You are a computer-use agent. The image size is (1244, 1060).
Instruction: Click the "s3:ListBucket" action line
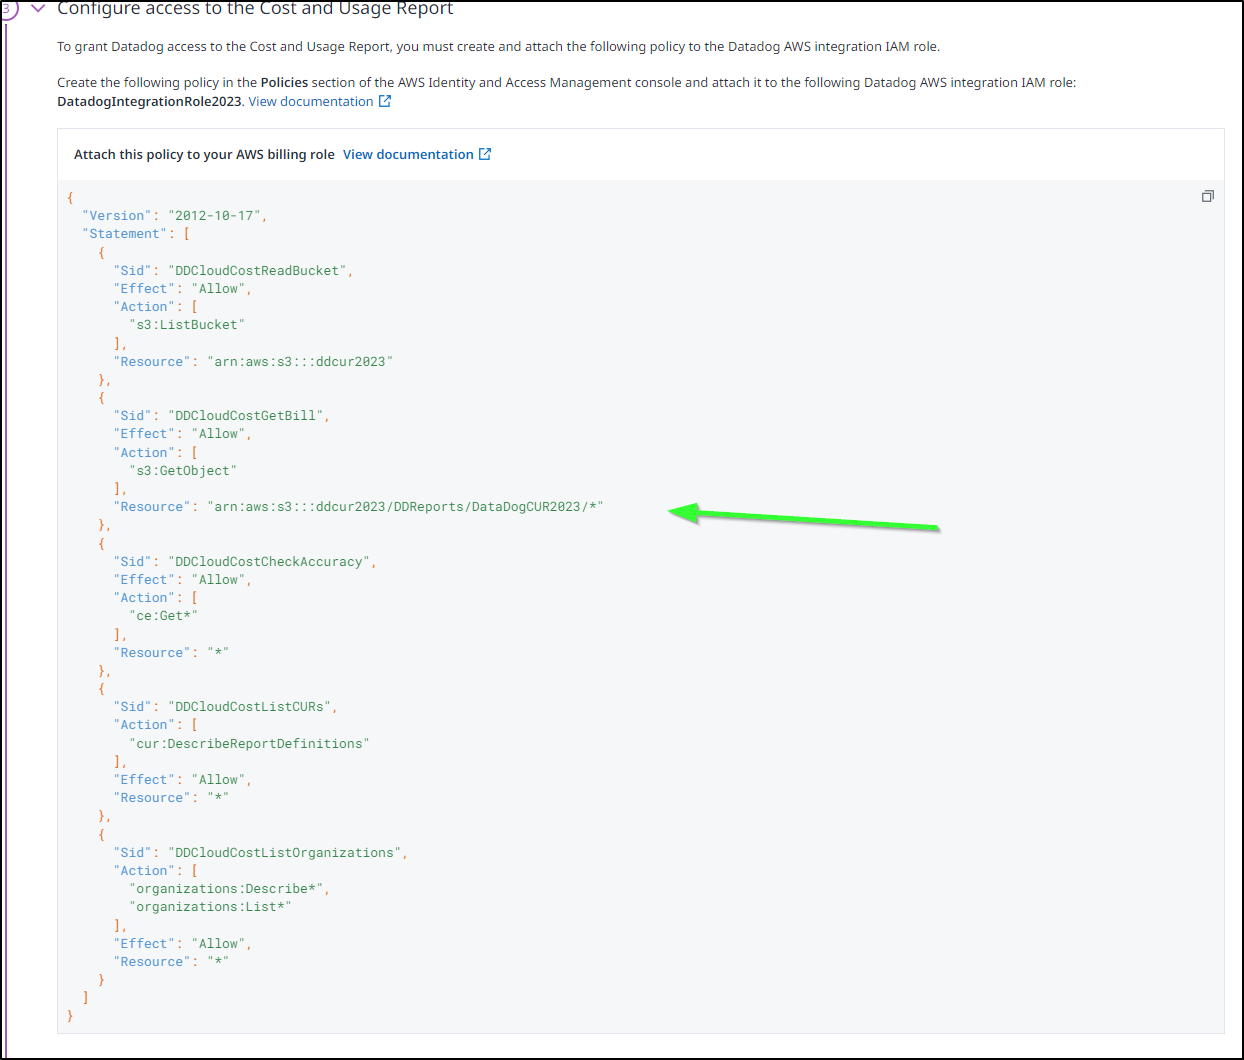click(187, 325)
